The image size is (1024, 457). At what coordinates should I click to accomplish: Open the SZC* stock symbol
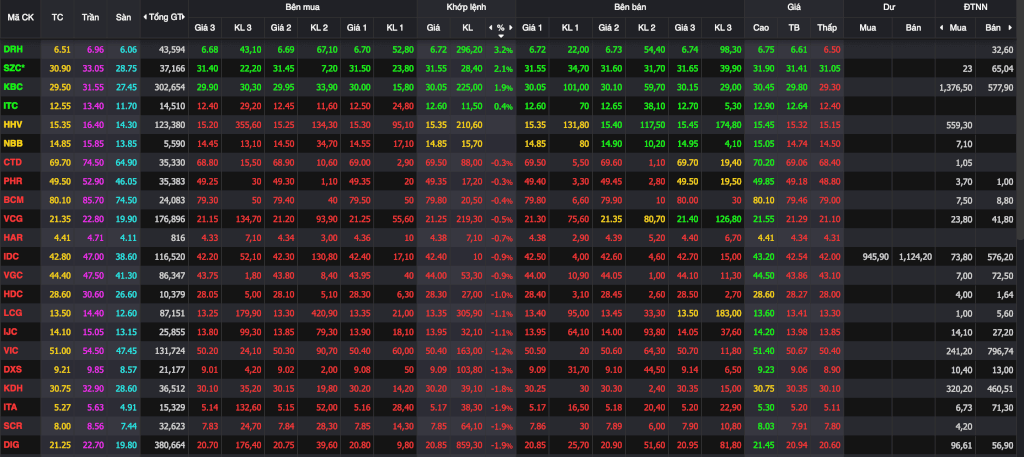pyautogui.click(x=13, y=68)
